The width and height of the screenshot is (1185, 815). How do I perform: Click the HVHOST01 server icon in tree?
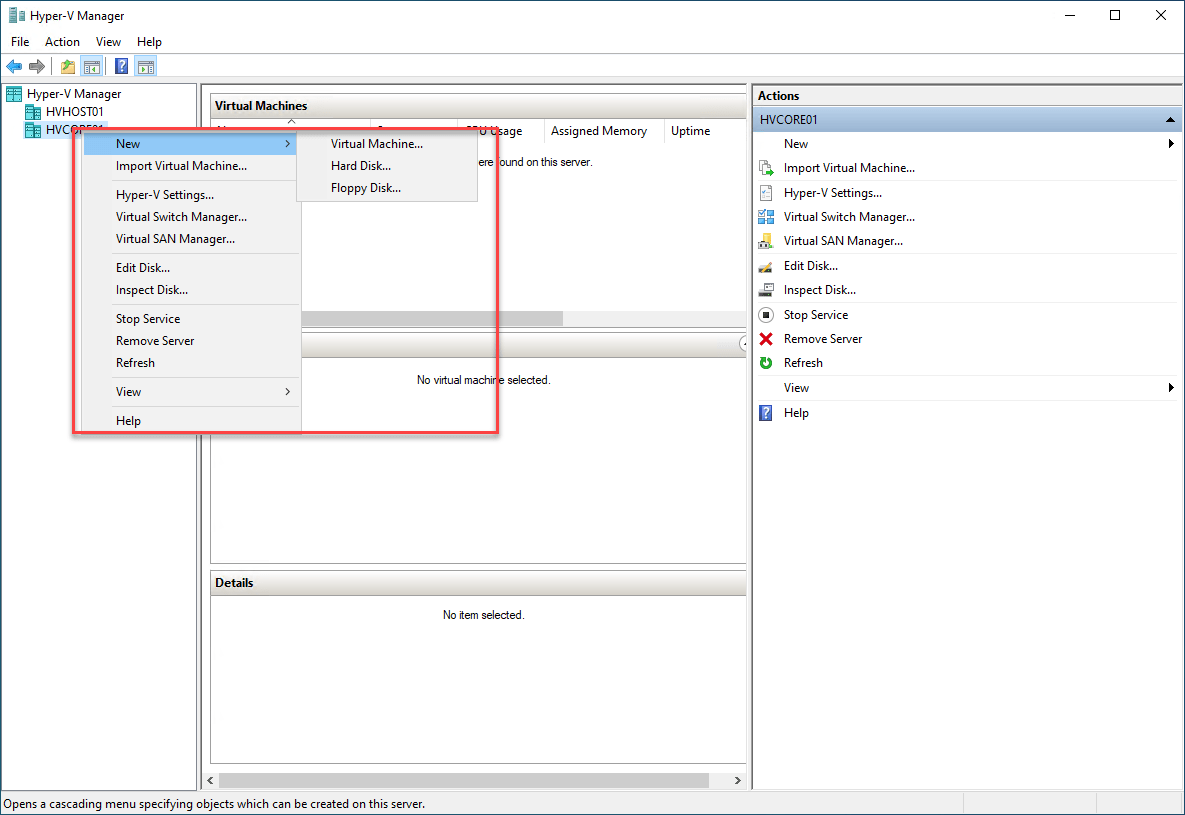33,112
